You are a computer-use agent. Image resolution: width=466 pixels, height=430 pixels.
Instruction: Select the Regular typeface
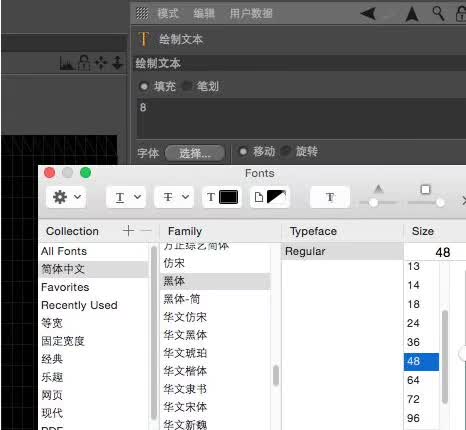(x=343, y=251)
